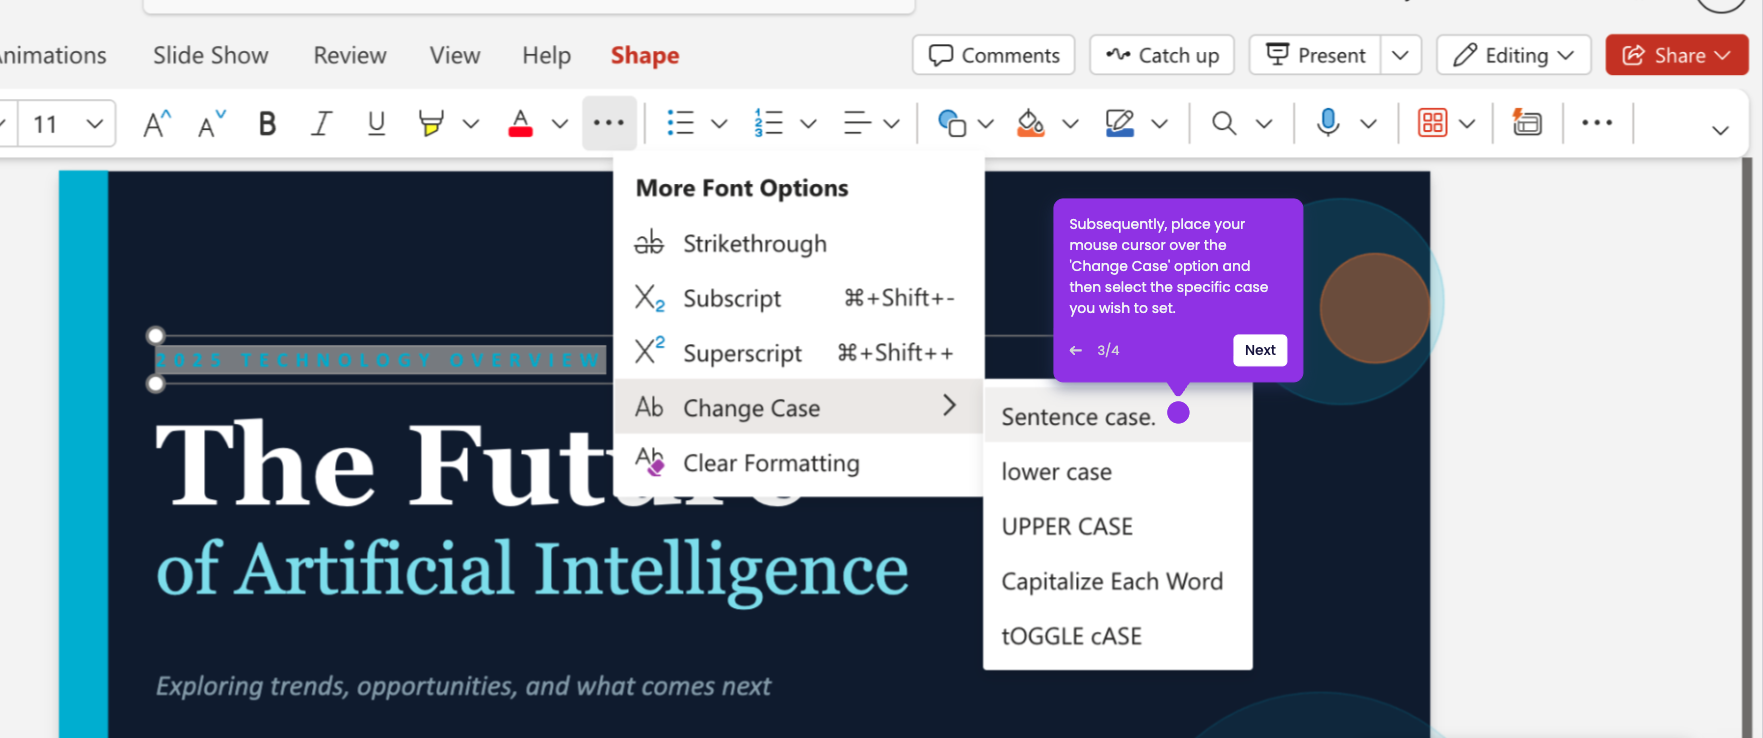Apply red font color

520,124
